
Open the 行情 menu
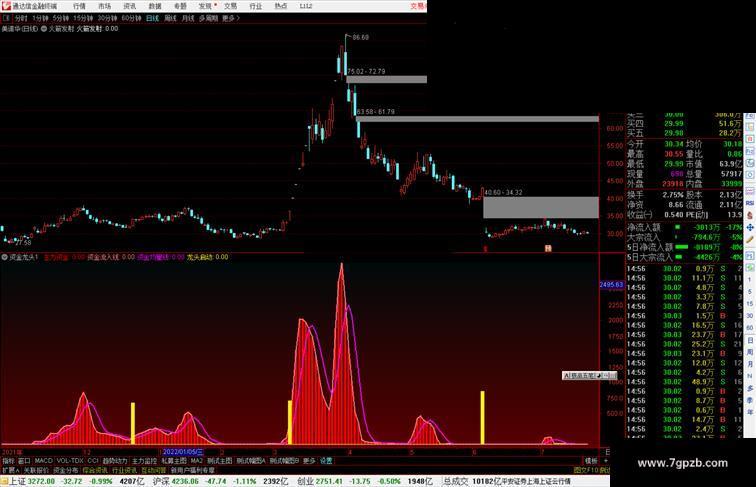pyautogui.click(x=79, y=6)
